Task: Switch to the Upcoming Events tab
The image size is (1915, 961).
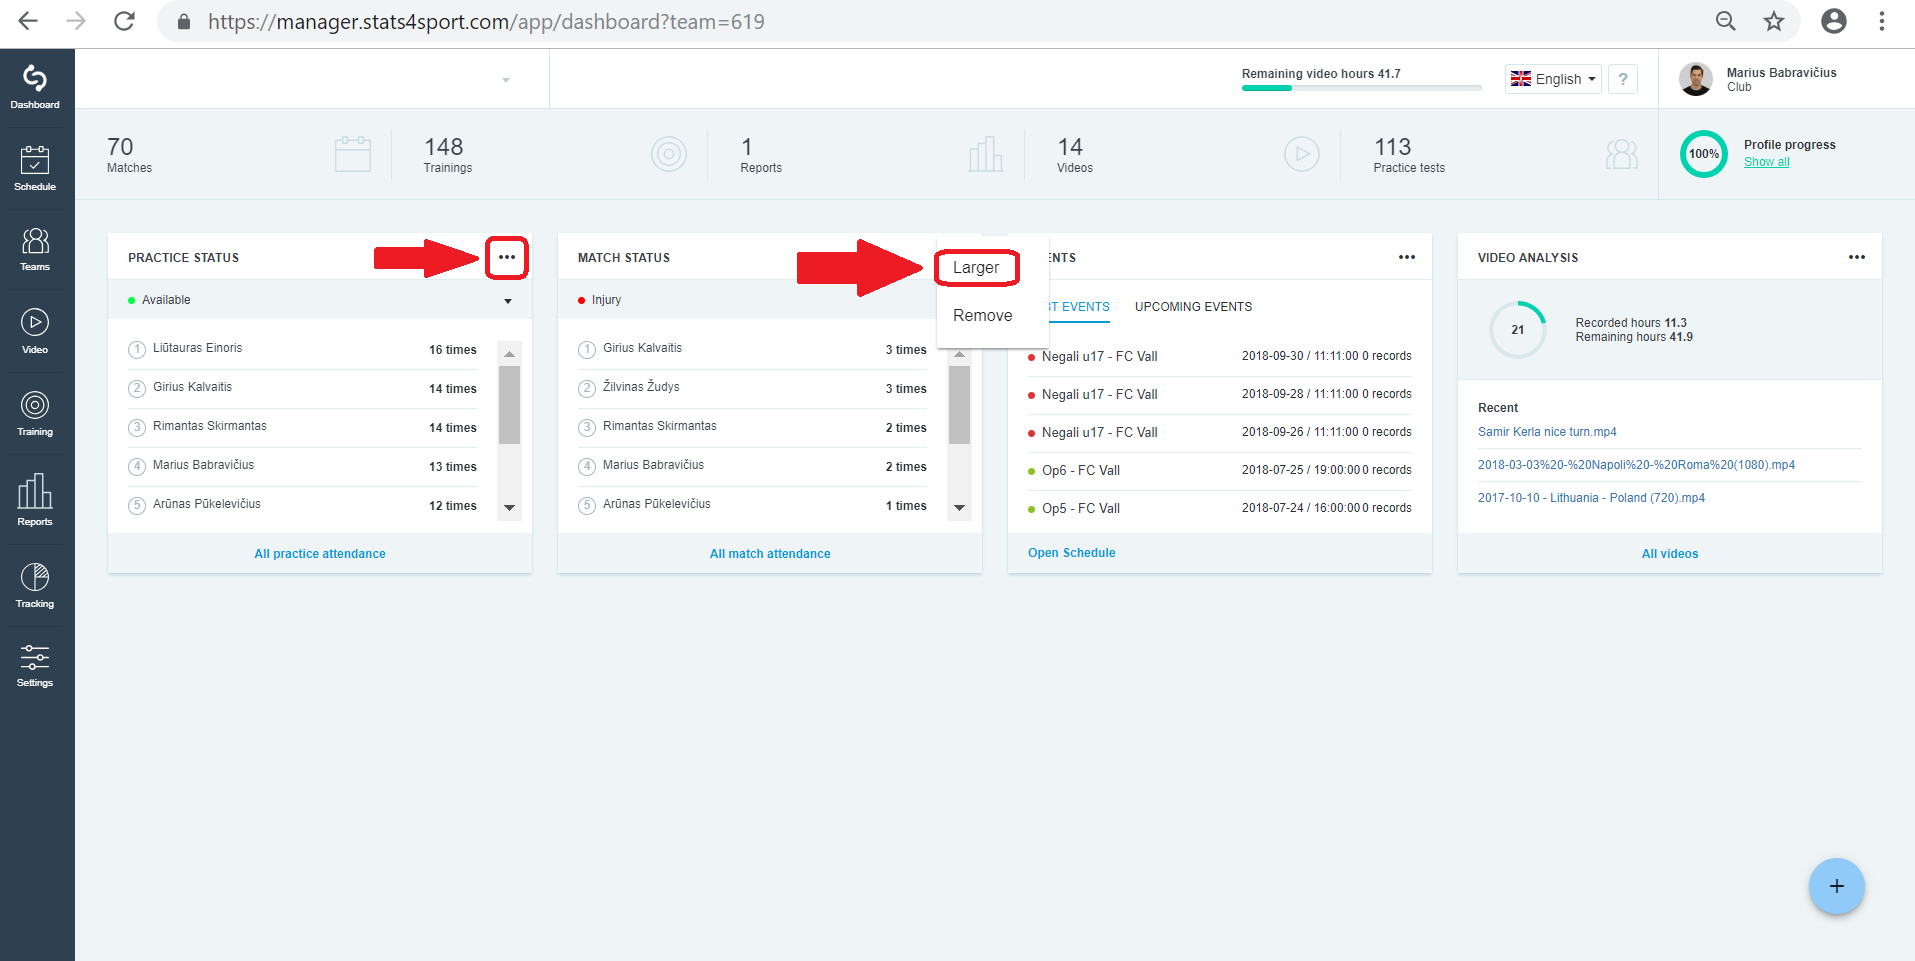Action: 1193,307
